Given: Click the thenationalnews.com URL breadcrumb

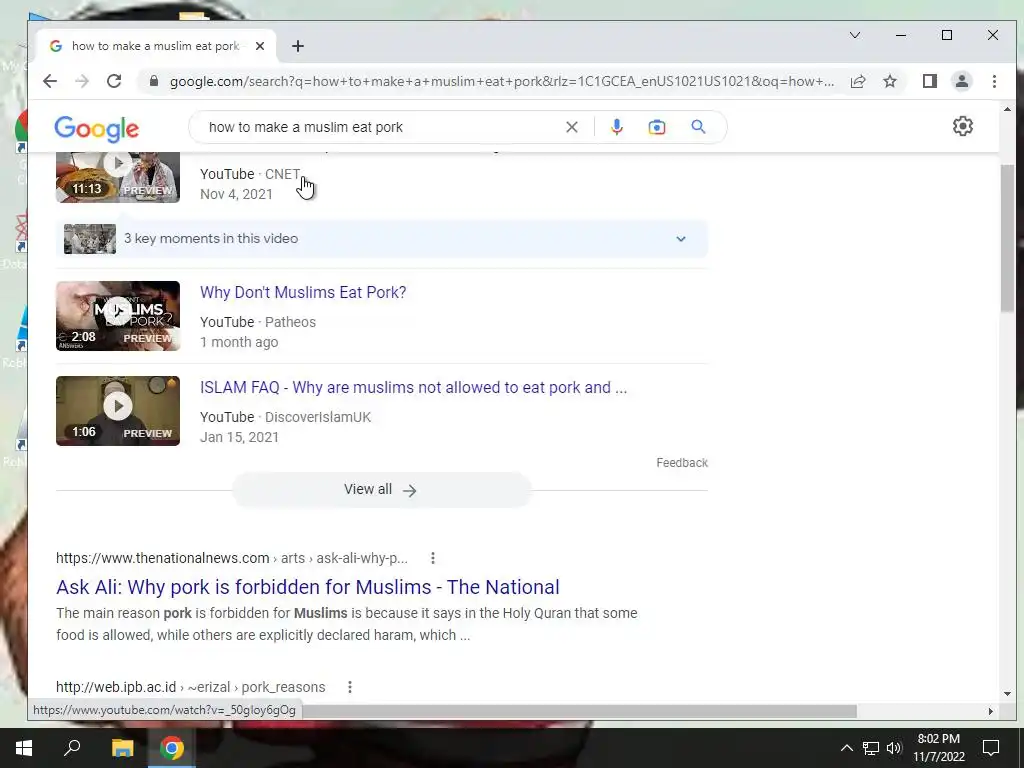Looking at the screenshot, I should pos(232,558).
